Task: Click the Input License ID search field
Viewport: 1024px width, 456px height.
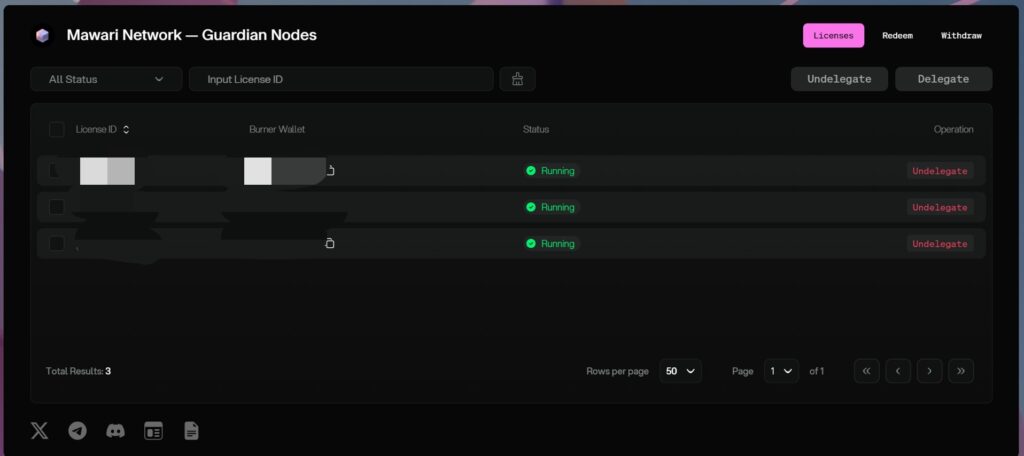Action: tap(341, 79)
